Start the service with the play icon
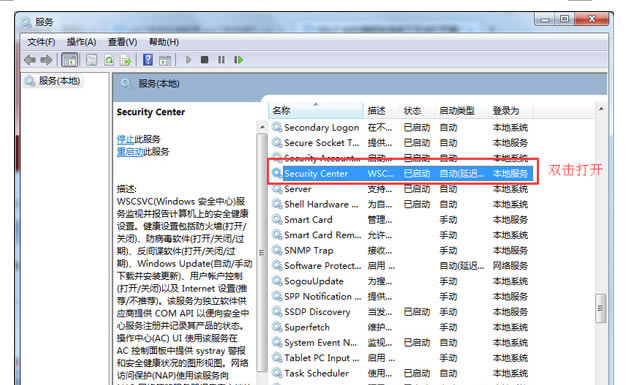Screen dimensions: 633x385 point(188,60)
